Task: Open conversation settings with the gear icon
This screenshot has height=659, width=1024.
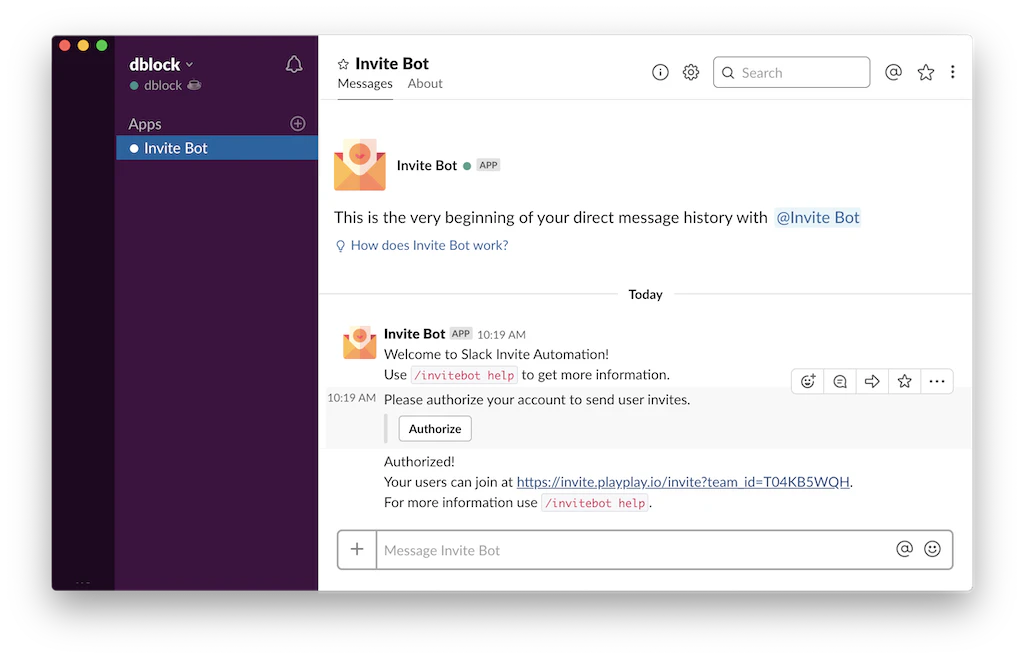Action: point(690,72)
